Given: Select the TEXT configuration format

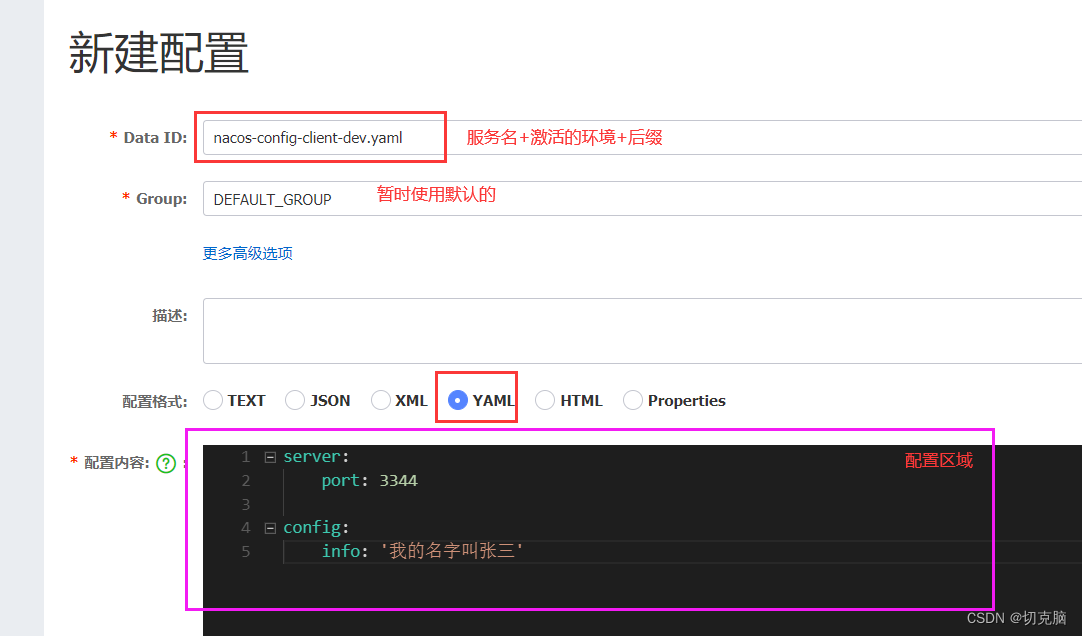Looking at the screenshot, I should pos(213,399).
